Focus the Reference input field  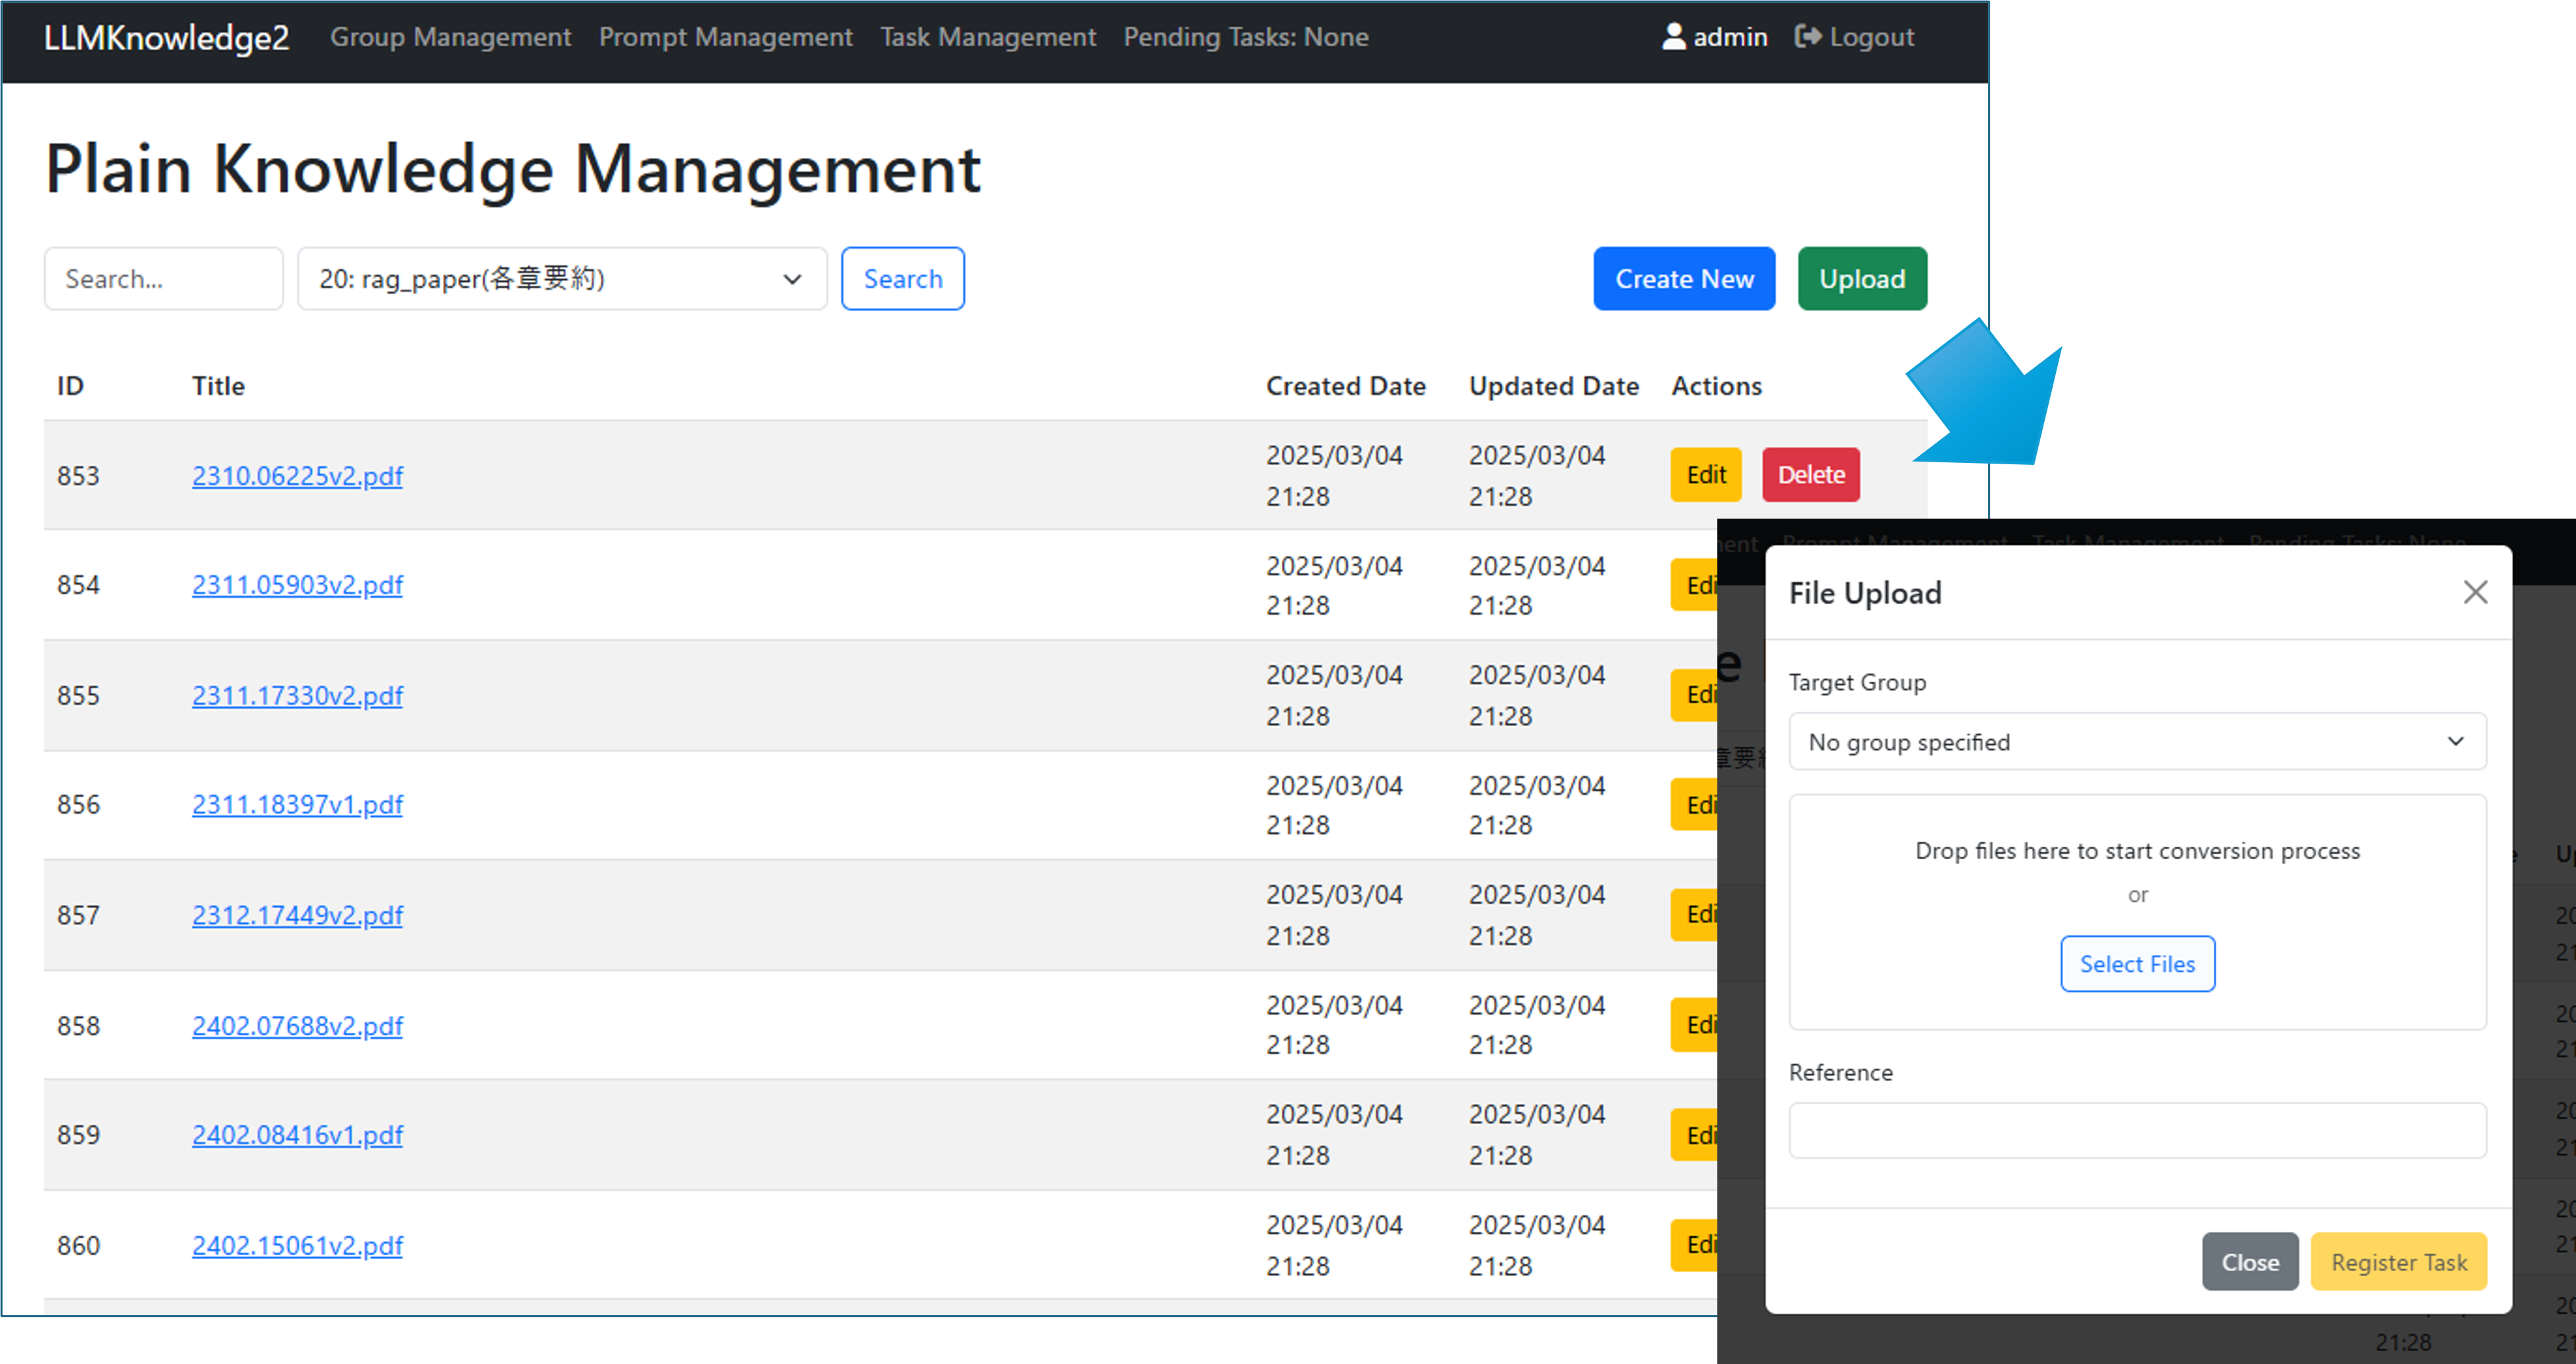pos(2137,1130)
